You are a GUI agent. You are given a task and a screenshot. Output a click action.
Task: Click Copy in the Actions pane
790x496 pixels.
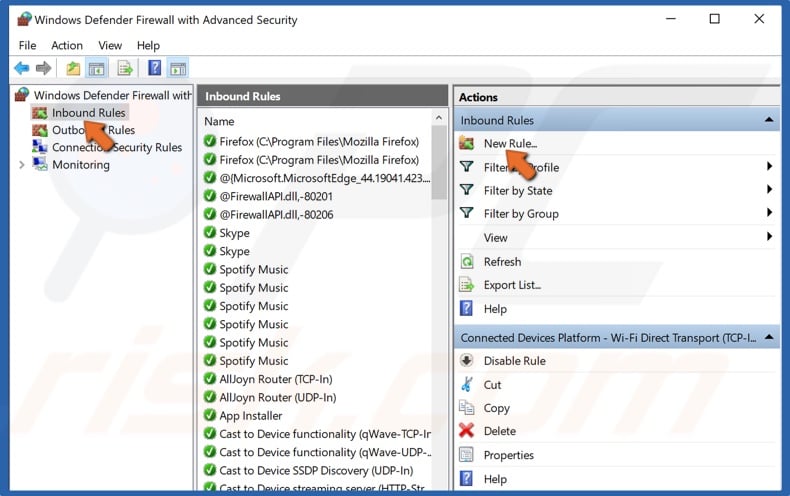pos(496,408)
